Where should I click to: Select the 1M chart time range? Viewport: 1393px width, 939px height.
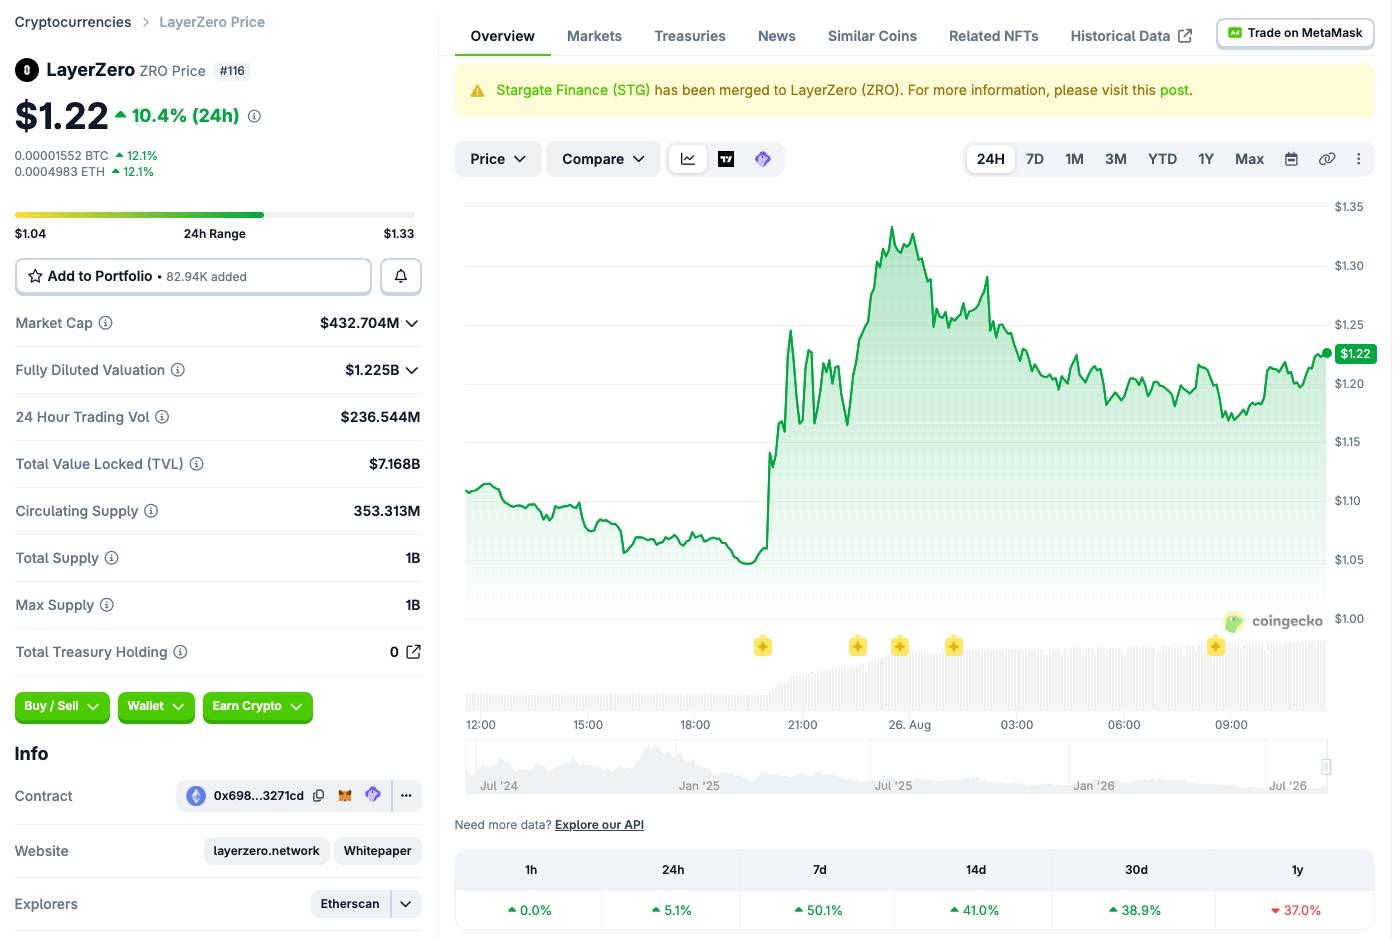1075,159
